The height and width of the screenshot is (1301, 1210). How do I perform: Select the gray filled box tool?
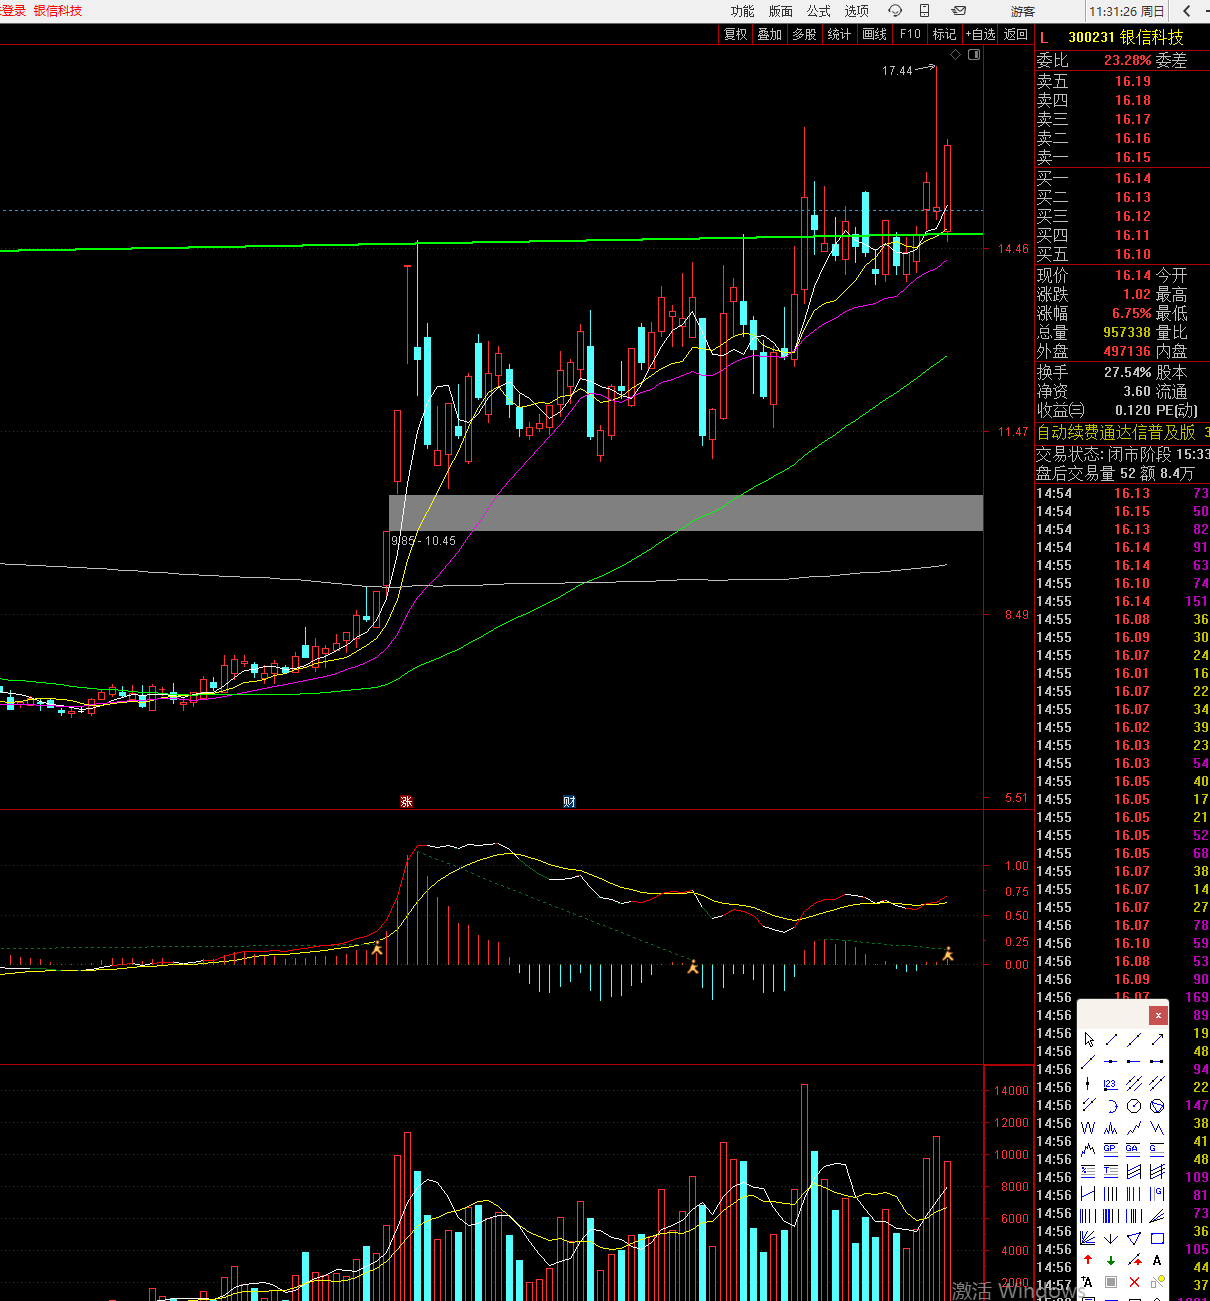pos(1111,1282)
